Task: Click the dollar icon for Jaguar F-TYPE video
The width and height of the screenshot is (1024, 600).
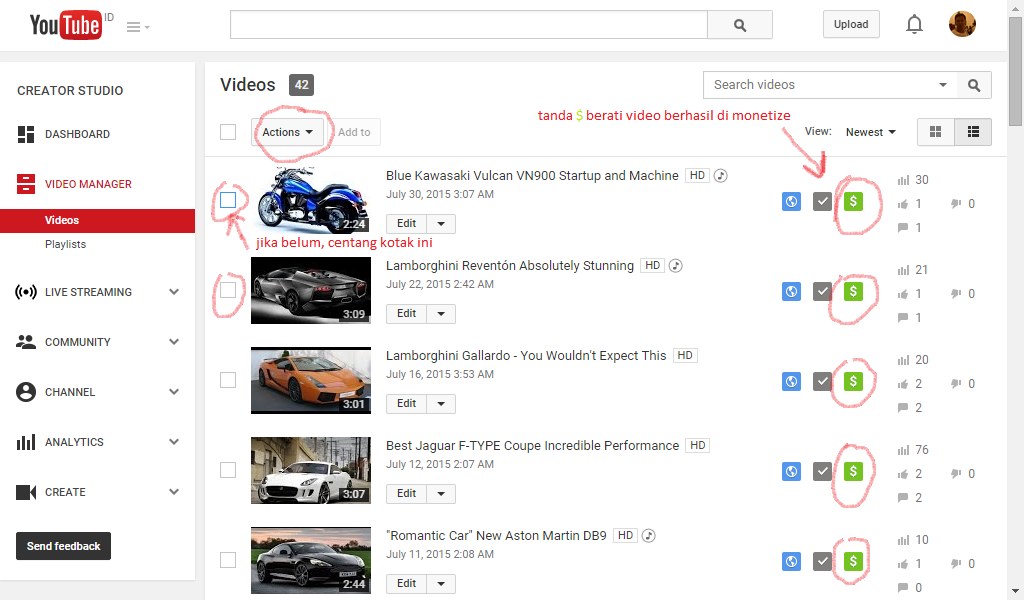Action: click(x=853, y=471)
